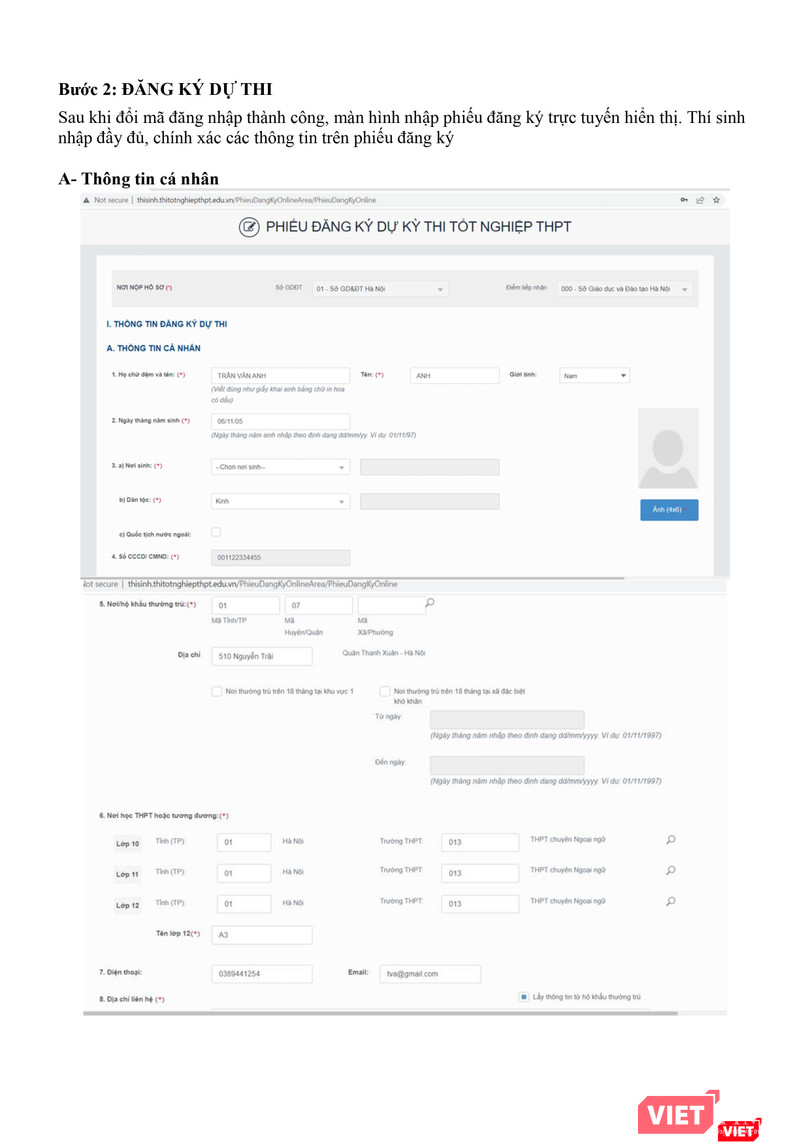The image size is (810, 1146).
Task: Open the Sở GDĐT dropdown
Action: (x=380, y=289)
